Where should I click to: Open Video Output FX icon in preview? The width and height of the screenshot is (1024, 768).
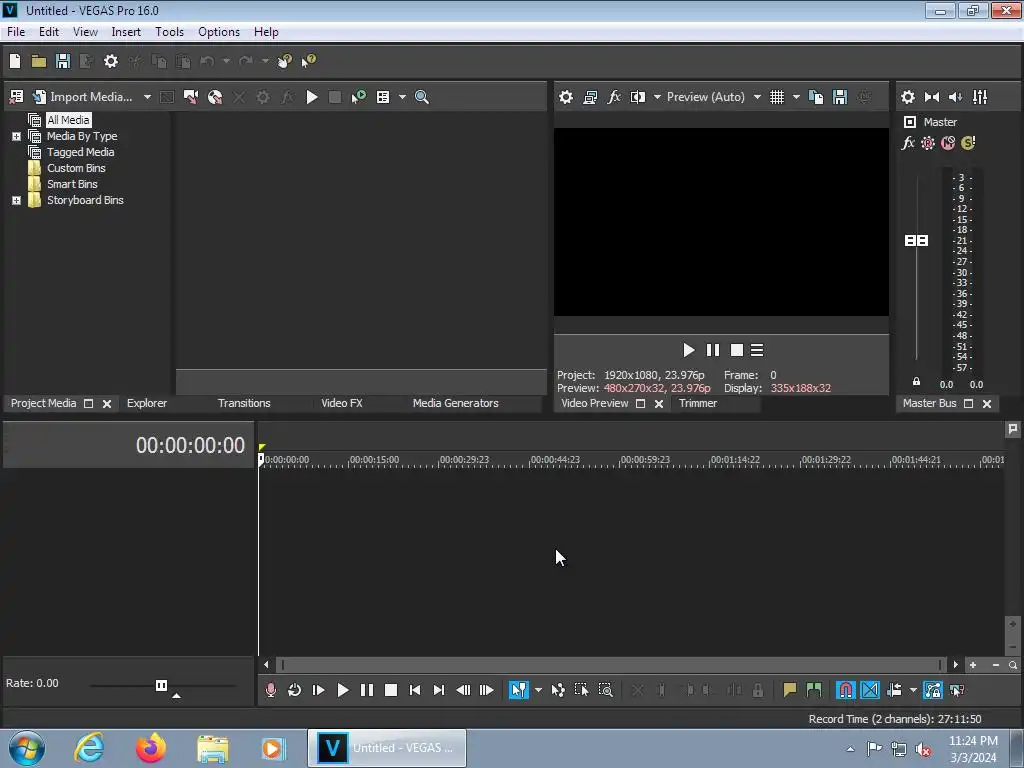tap(614, 97)
